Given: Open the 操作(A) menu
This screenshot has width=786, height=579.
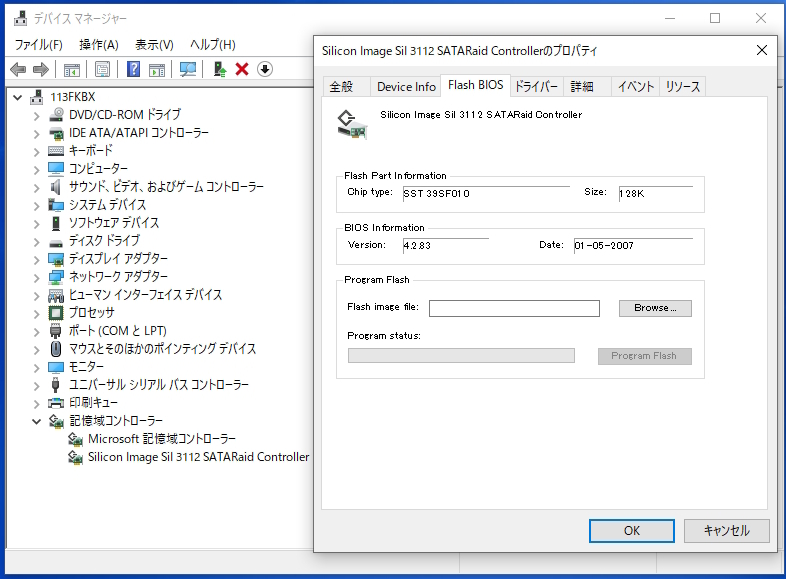Looking at the screenshot, I should point(99,45).
